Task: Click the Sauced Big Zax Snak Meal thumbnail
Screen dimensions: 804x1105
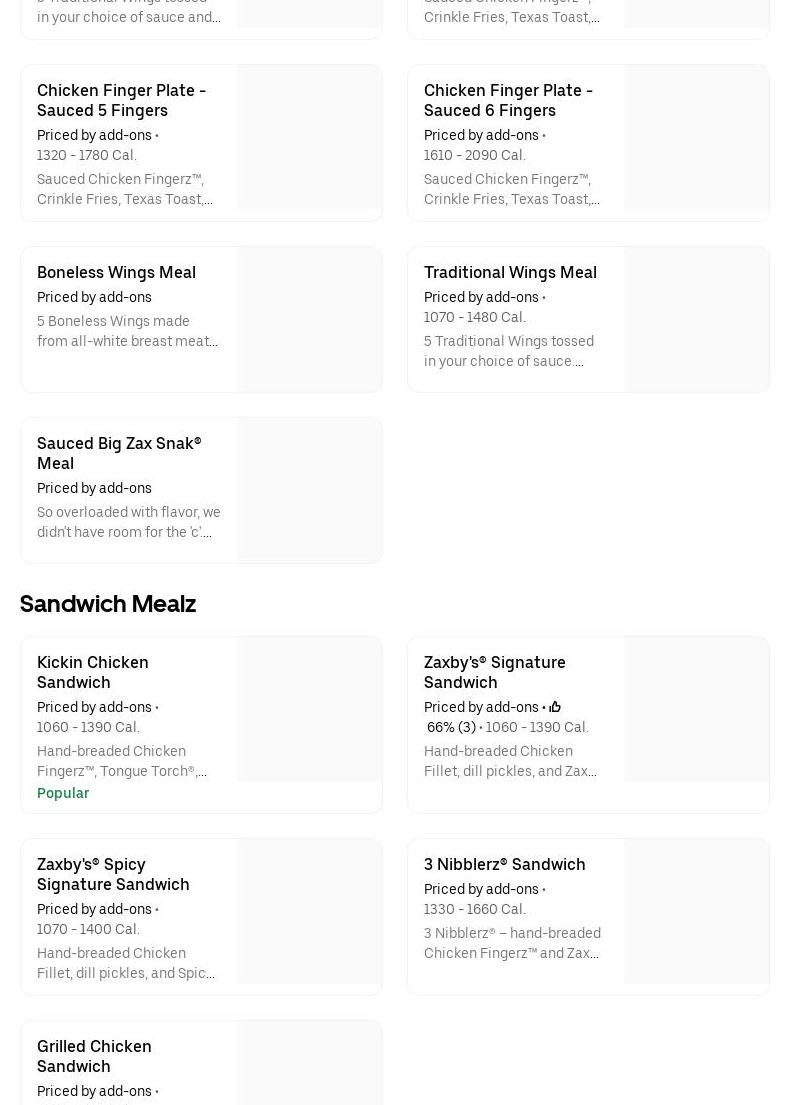Action: coord(309,490)
